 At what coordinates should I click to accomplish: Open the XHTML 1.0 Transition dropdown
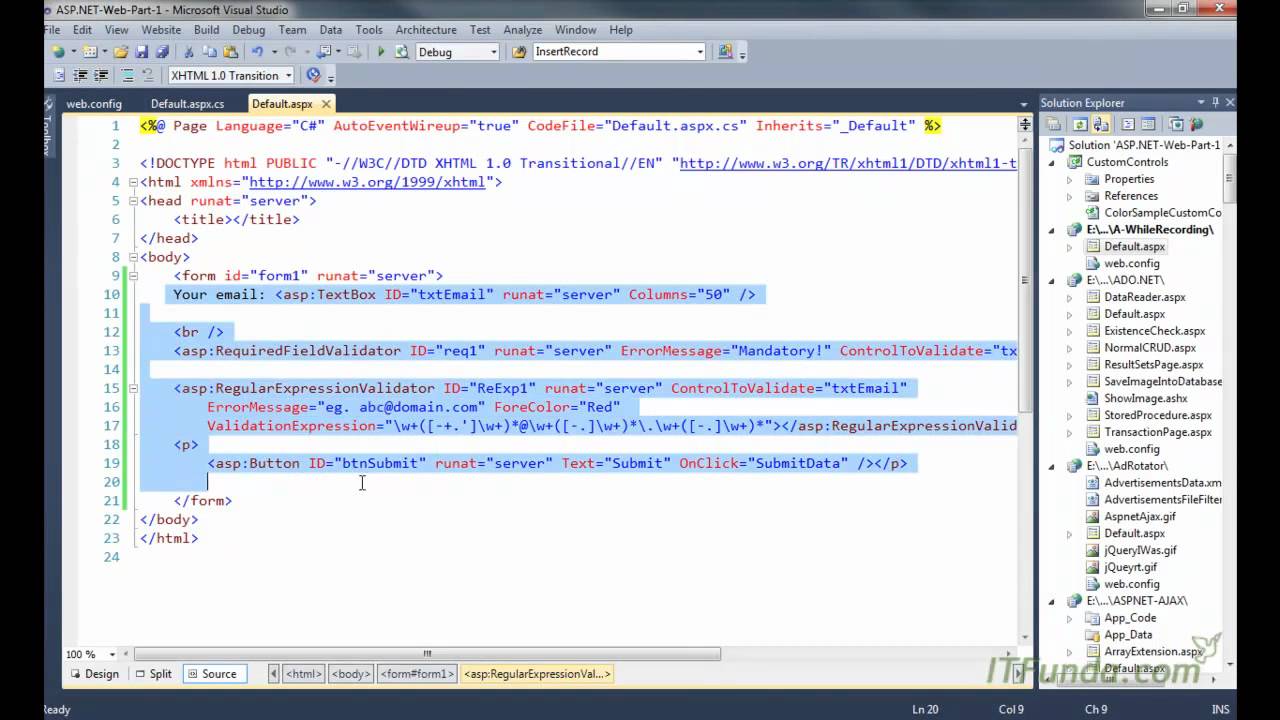(289, 75)
